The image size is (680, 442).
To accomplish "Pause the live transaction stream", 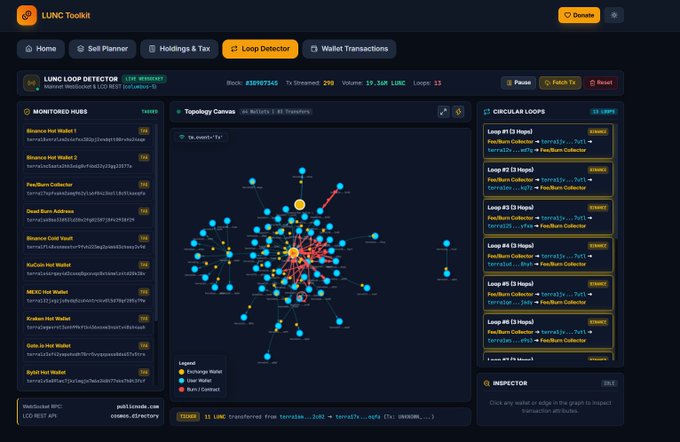I will (x=519, y=82).
